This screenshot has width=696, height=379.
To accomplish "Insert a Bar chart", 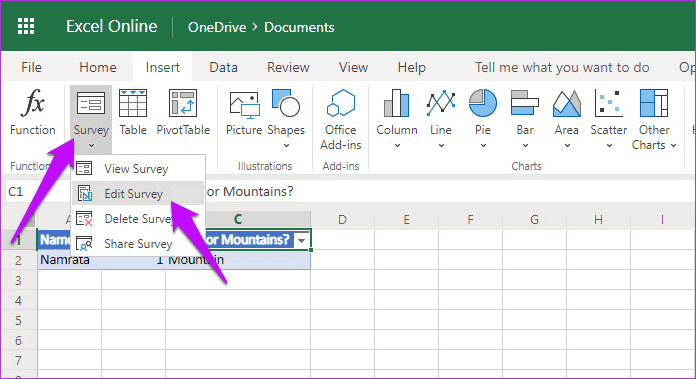I will (524, 103).
